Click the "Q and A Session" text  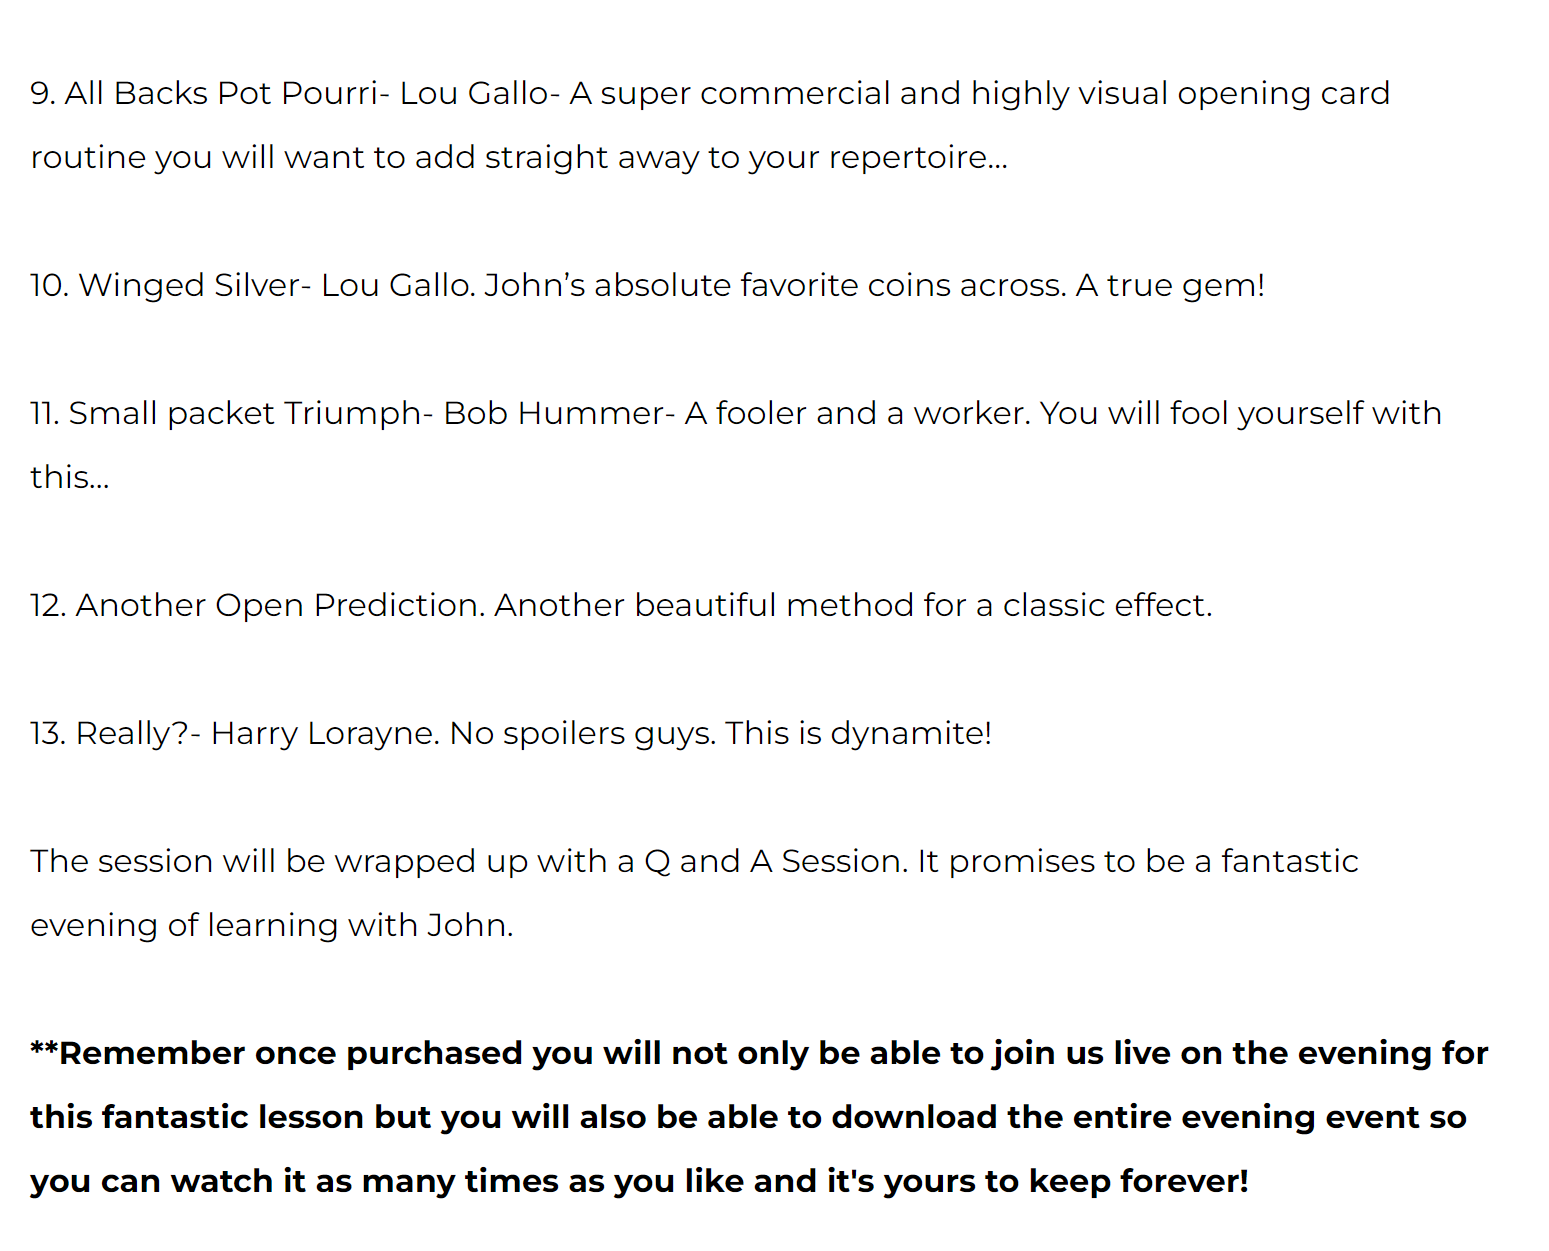(x=774, y=861)
